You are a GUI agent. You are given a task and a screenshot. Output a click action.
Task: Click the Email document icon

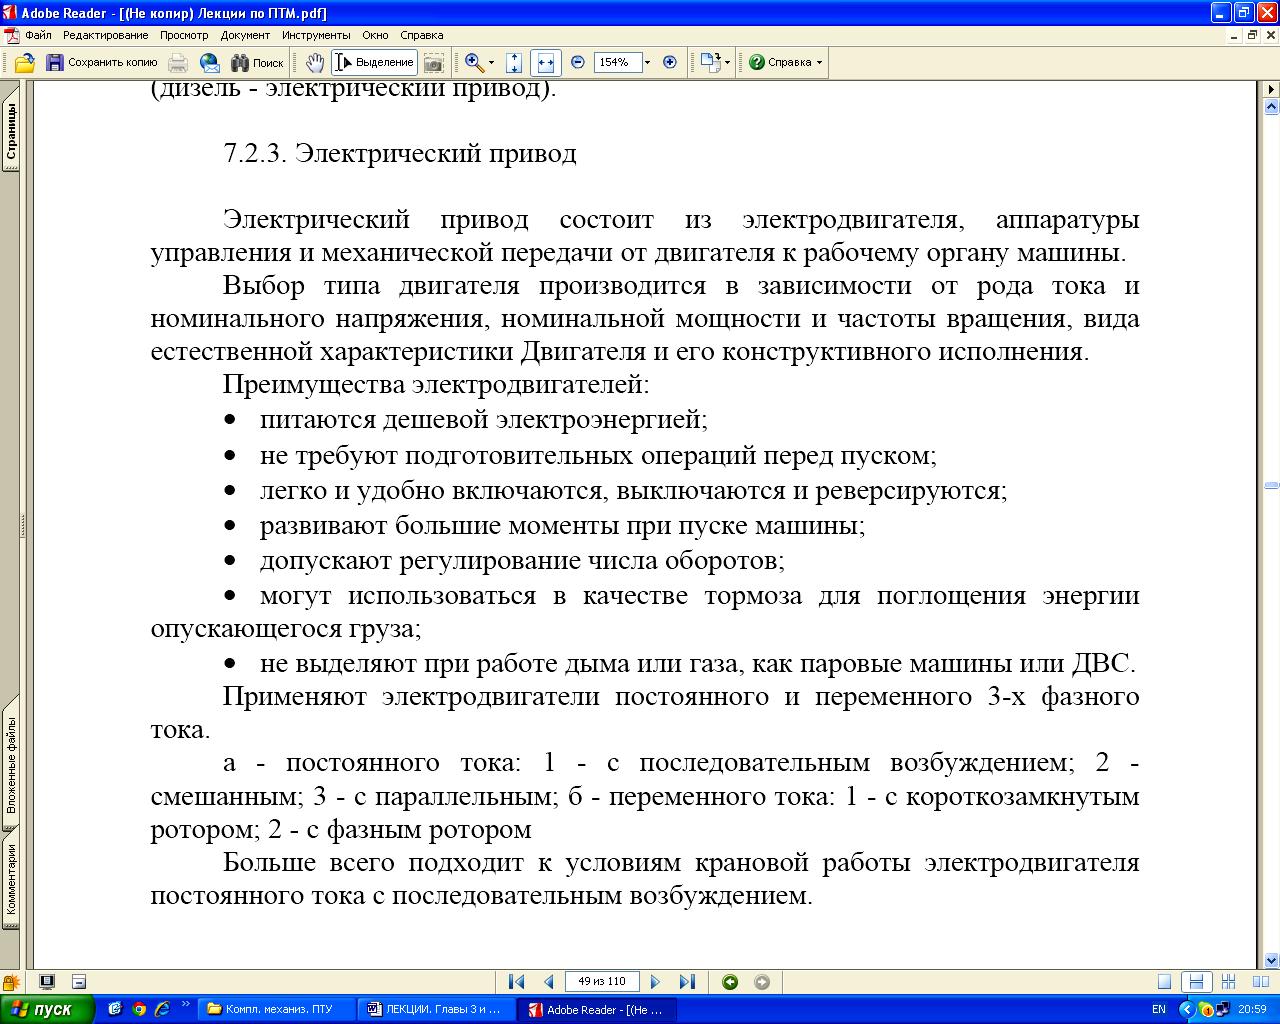[210, 62]
